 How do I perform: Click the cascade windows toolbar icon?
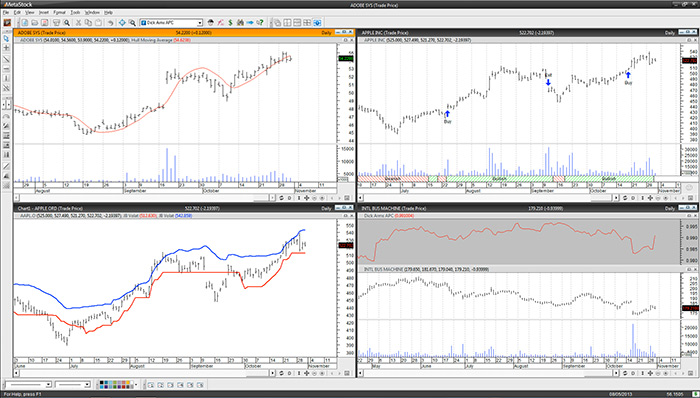277,22
